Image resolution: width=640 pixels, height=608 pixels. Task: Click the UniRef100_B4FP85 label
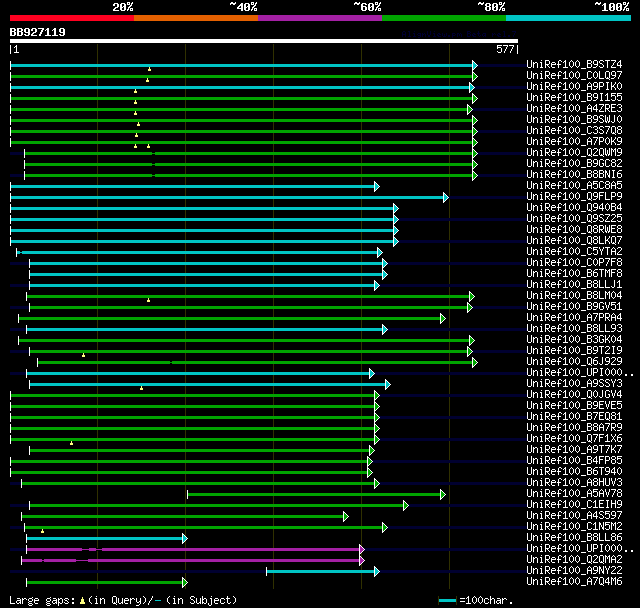pyautogui.click(x=574, y=461)
